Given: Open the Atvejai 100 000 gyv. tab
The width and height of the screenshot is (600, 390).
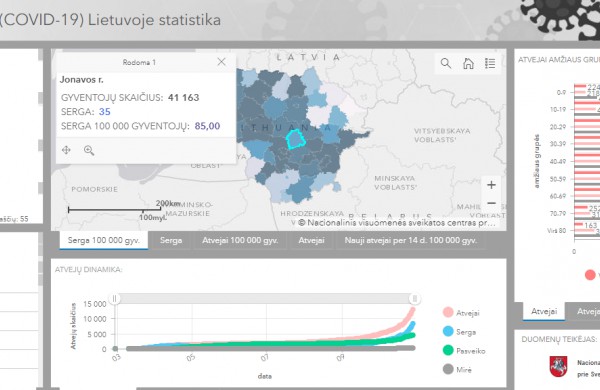Looking at the screenshot, I should point(240,240).
